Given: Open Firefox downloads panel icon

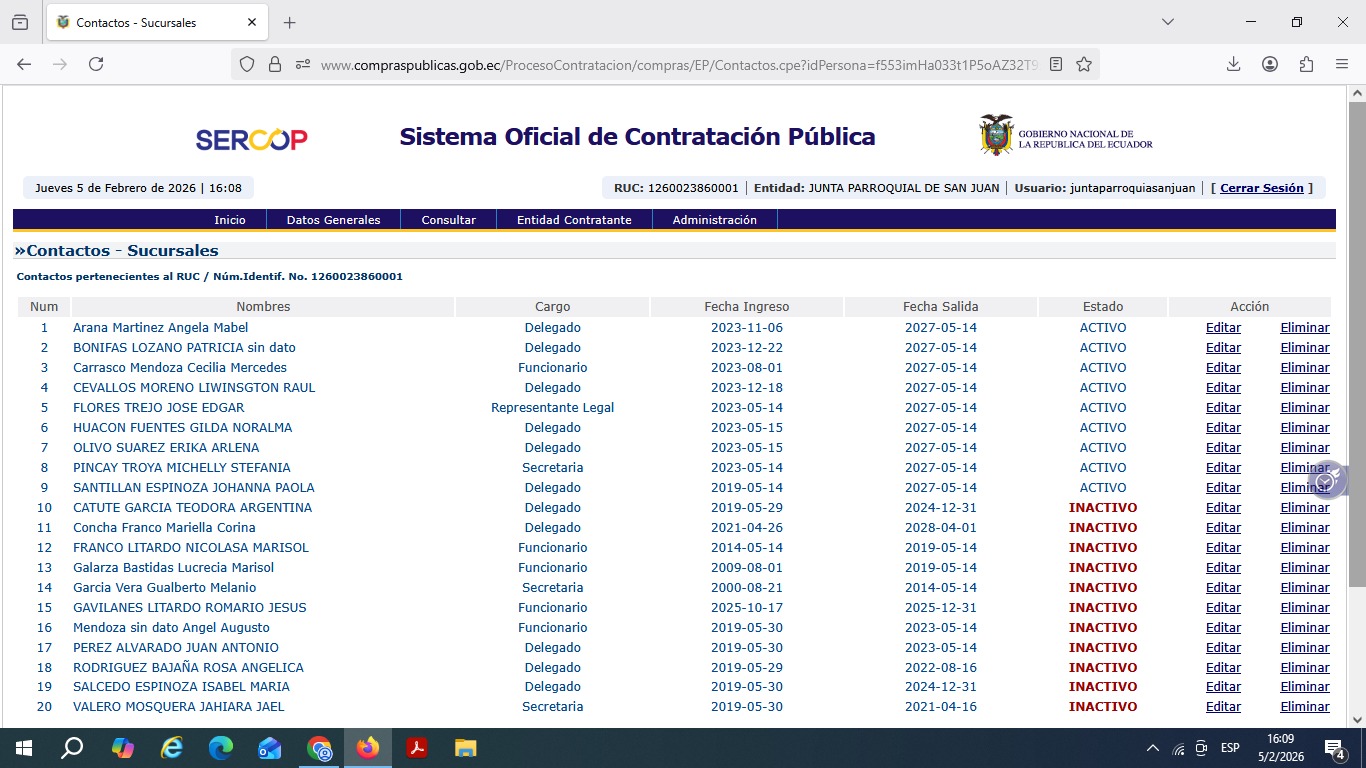Looking at the screenshot, I should pyautogui.click(x=1233, y=64).
